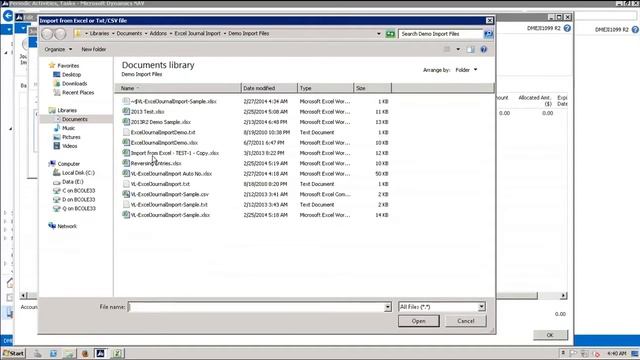This screenshot has height=360, width=640.
Task: Click the NAV back arrow in background window
Action: coord(8,16)
